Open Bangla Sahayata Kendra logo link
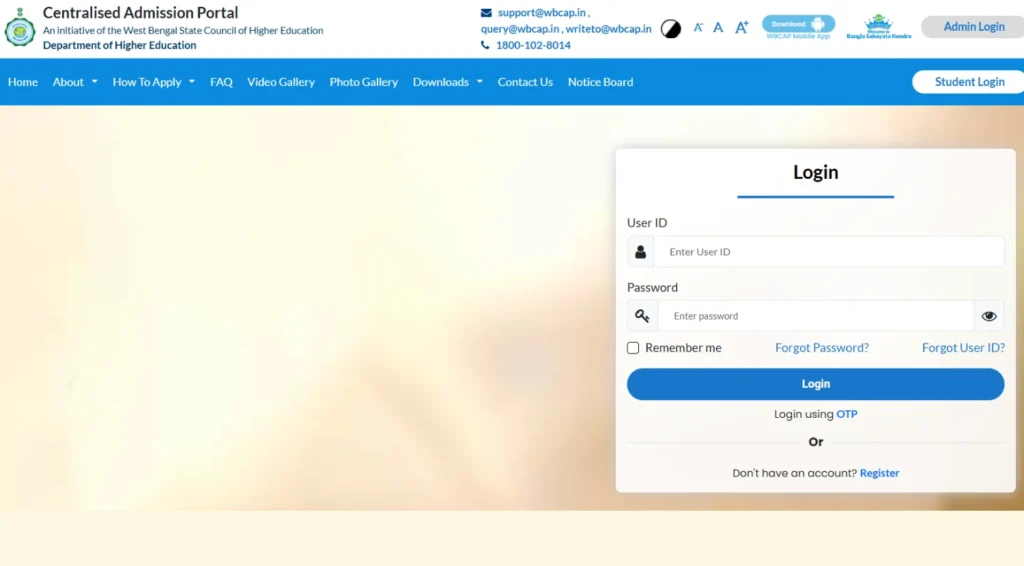 pyautogui.click(x=878, y=27)
